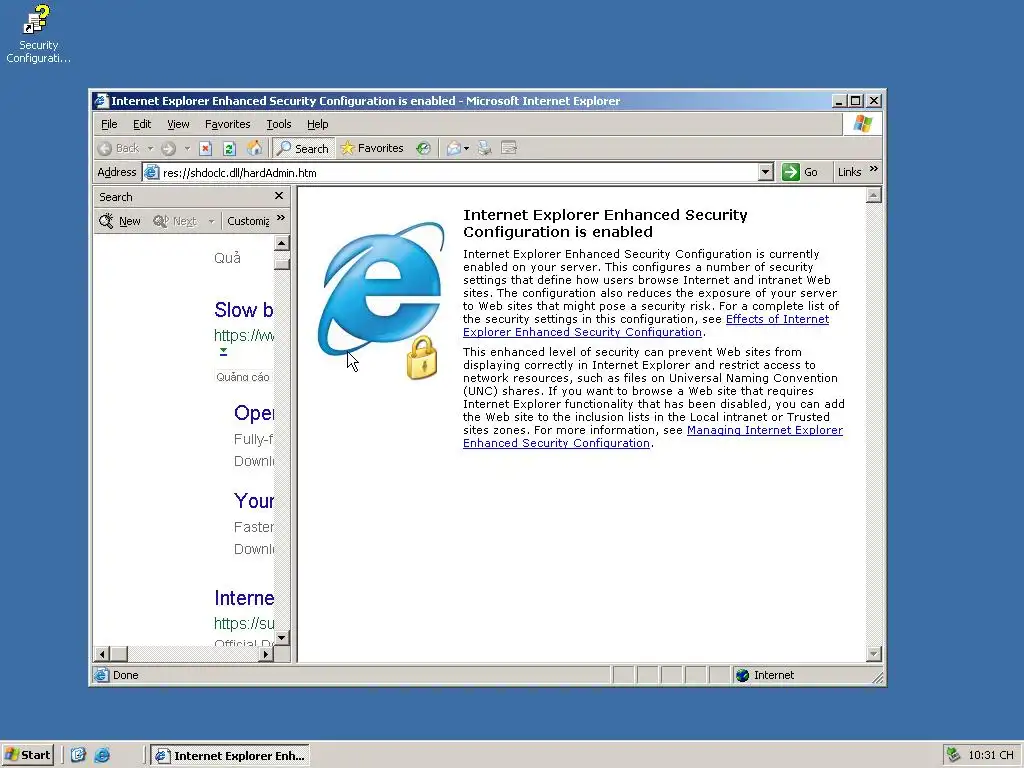Open the Windows Start button
Image resolution: width=1024 pixels, height=768 pixels.
pos(27,755)
